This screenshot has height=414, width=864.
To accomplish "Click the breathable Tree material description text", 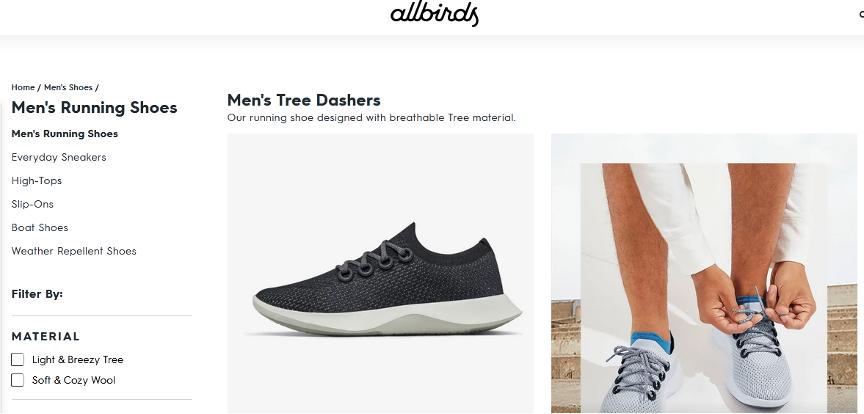I will (371, 118).
